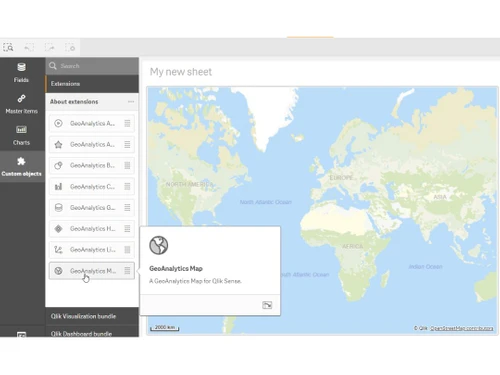Click the smart search selection tool icon
Screen dimensions: 500x375
point(8,48)
